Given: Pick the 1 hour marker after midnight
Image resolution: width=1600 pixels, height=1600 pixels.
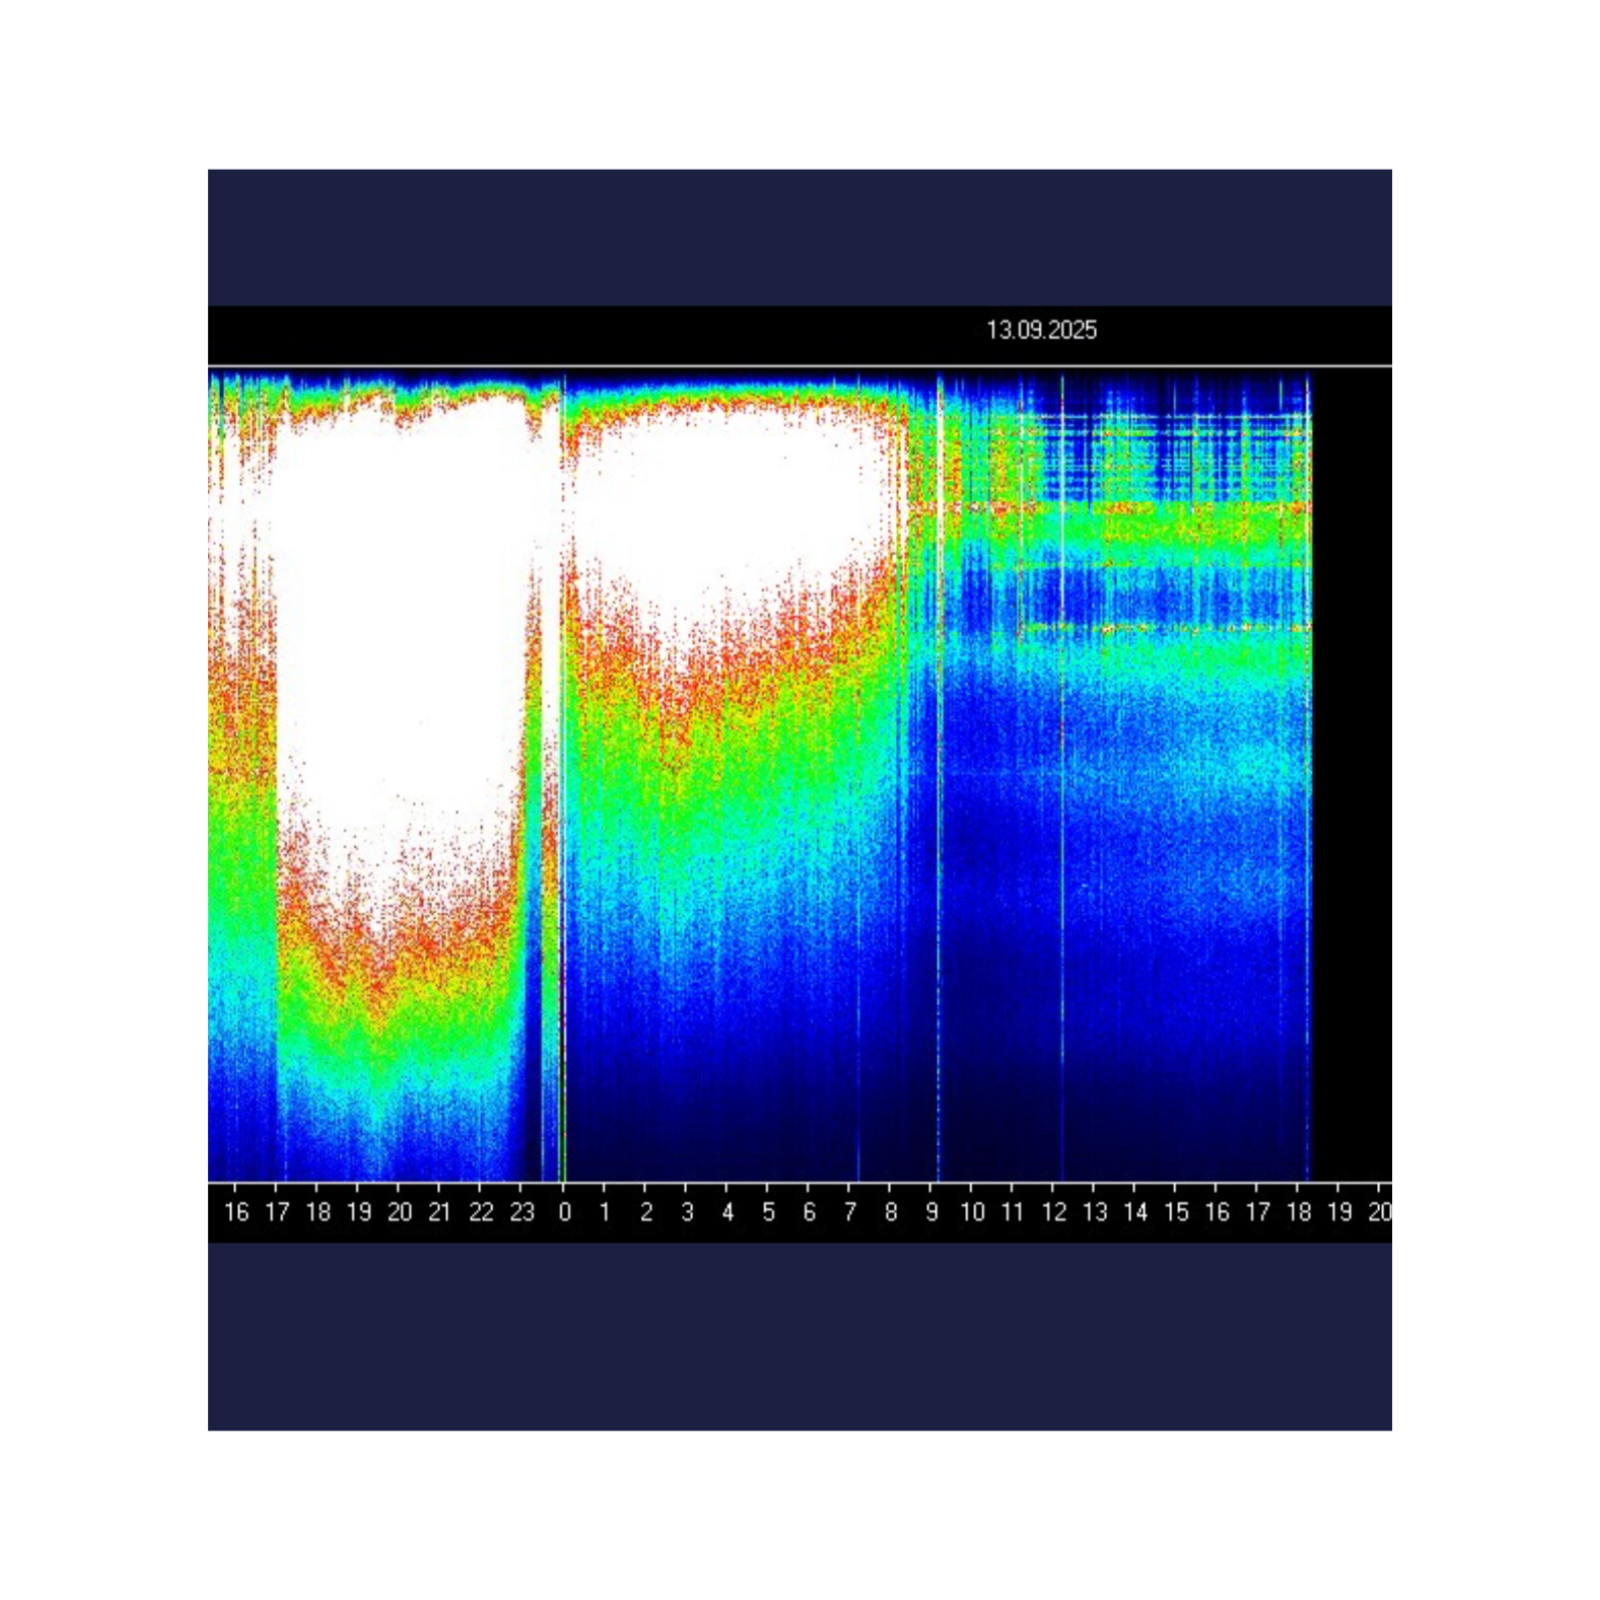Looking at the screenshot, I should [605, 1212].
